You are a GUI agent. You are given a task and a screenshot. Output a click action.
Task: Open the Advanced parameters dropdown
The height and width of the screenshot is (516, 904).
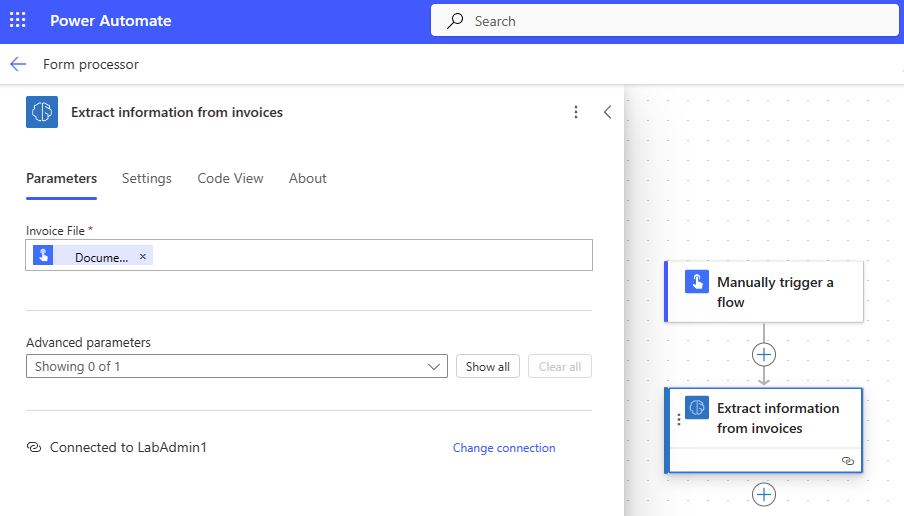236,366
